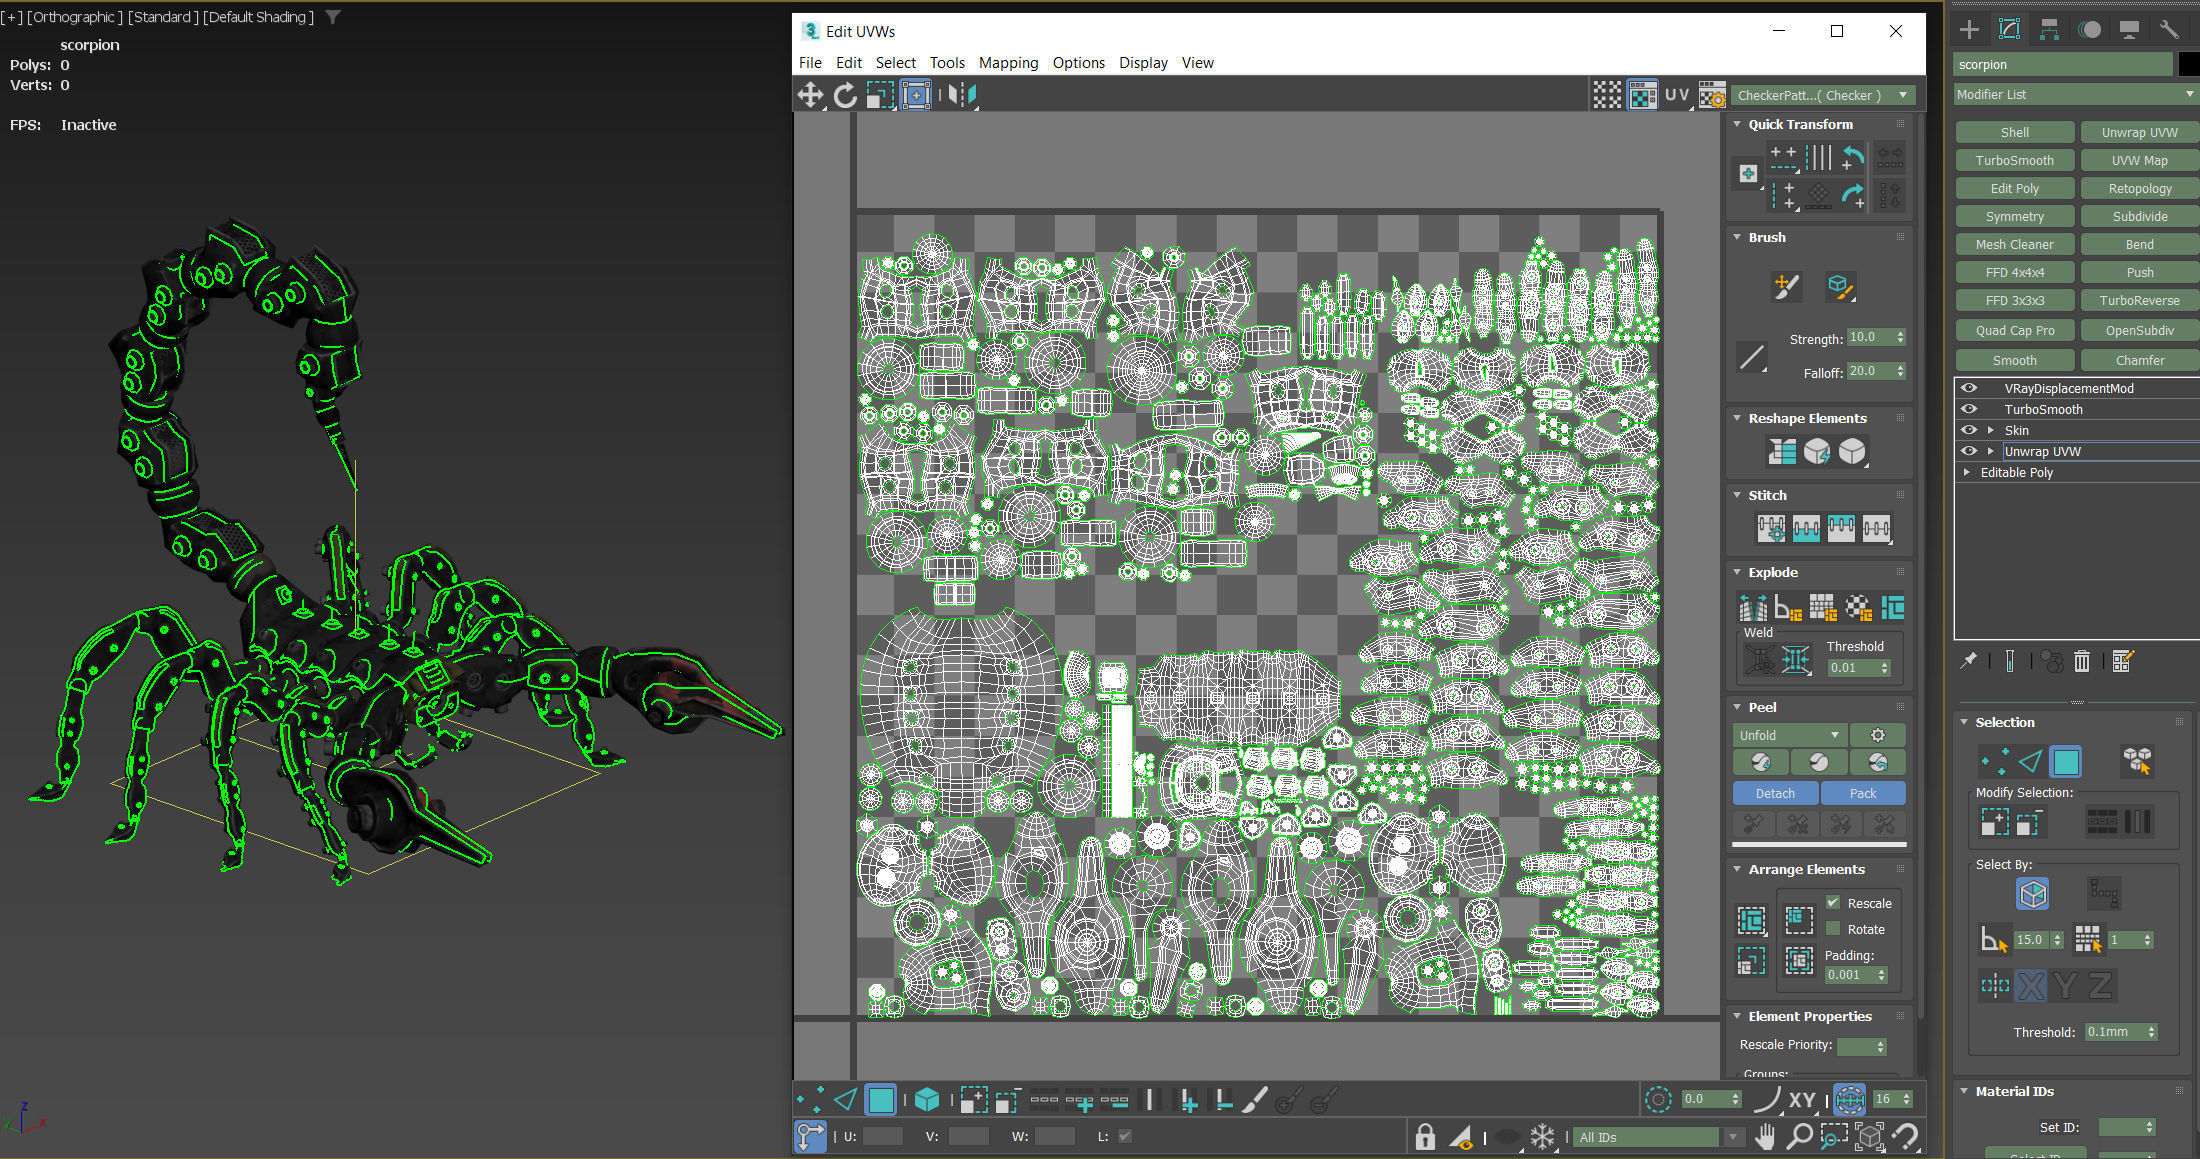Click the Zoom magnifier icon
Image resolution: width=2200 pixels, height=1159 pixels.
point(1799,1137)
